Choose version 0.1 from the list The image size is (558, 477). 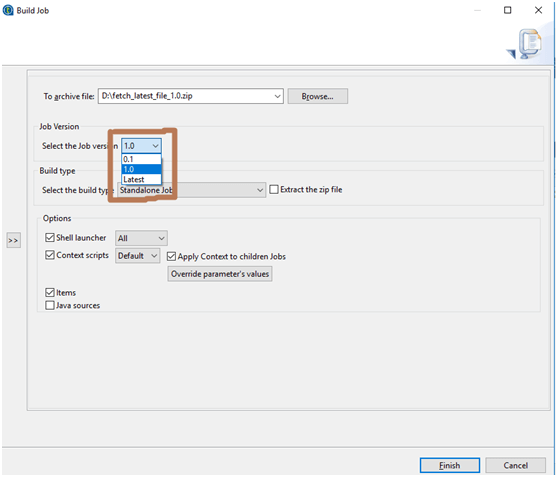point(142,159)
